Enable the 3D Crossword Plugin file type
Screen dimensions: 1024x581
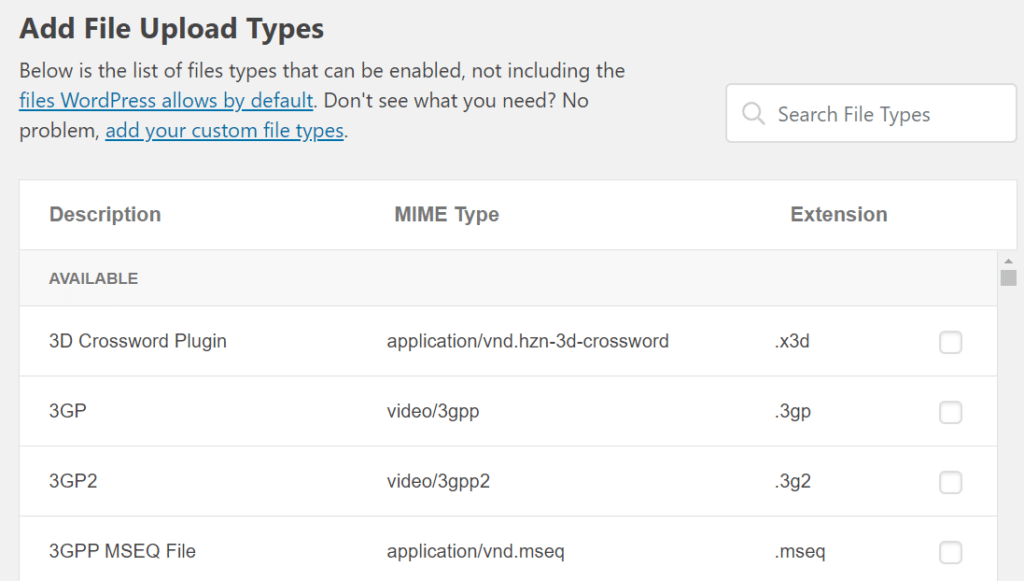click(950, 341)
